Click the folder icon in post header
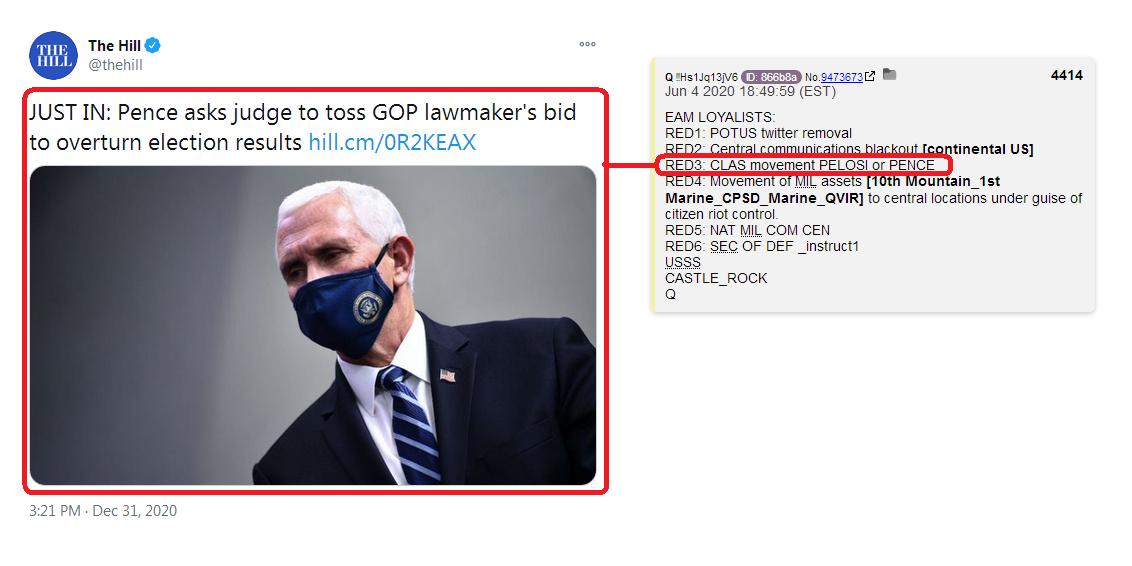1132x566 pixels. [x=889, y=74]
